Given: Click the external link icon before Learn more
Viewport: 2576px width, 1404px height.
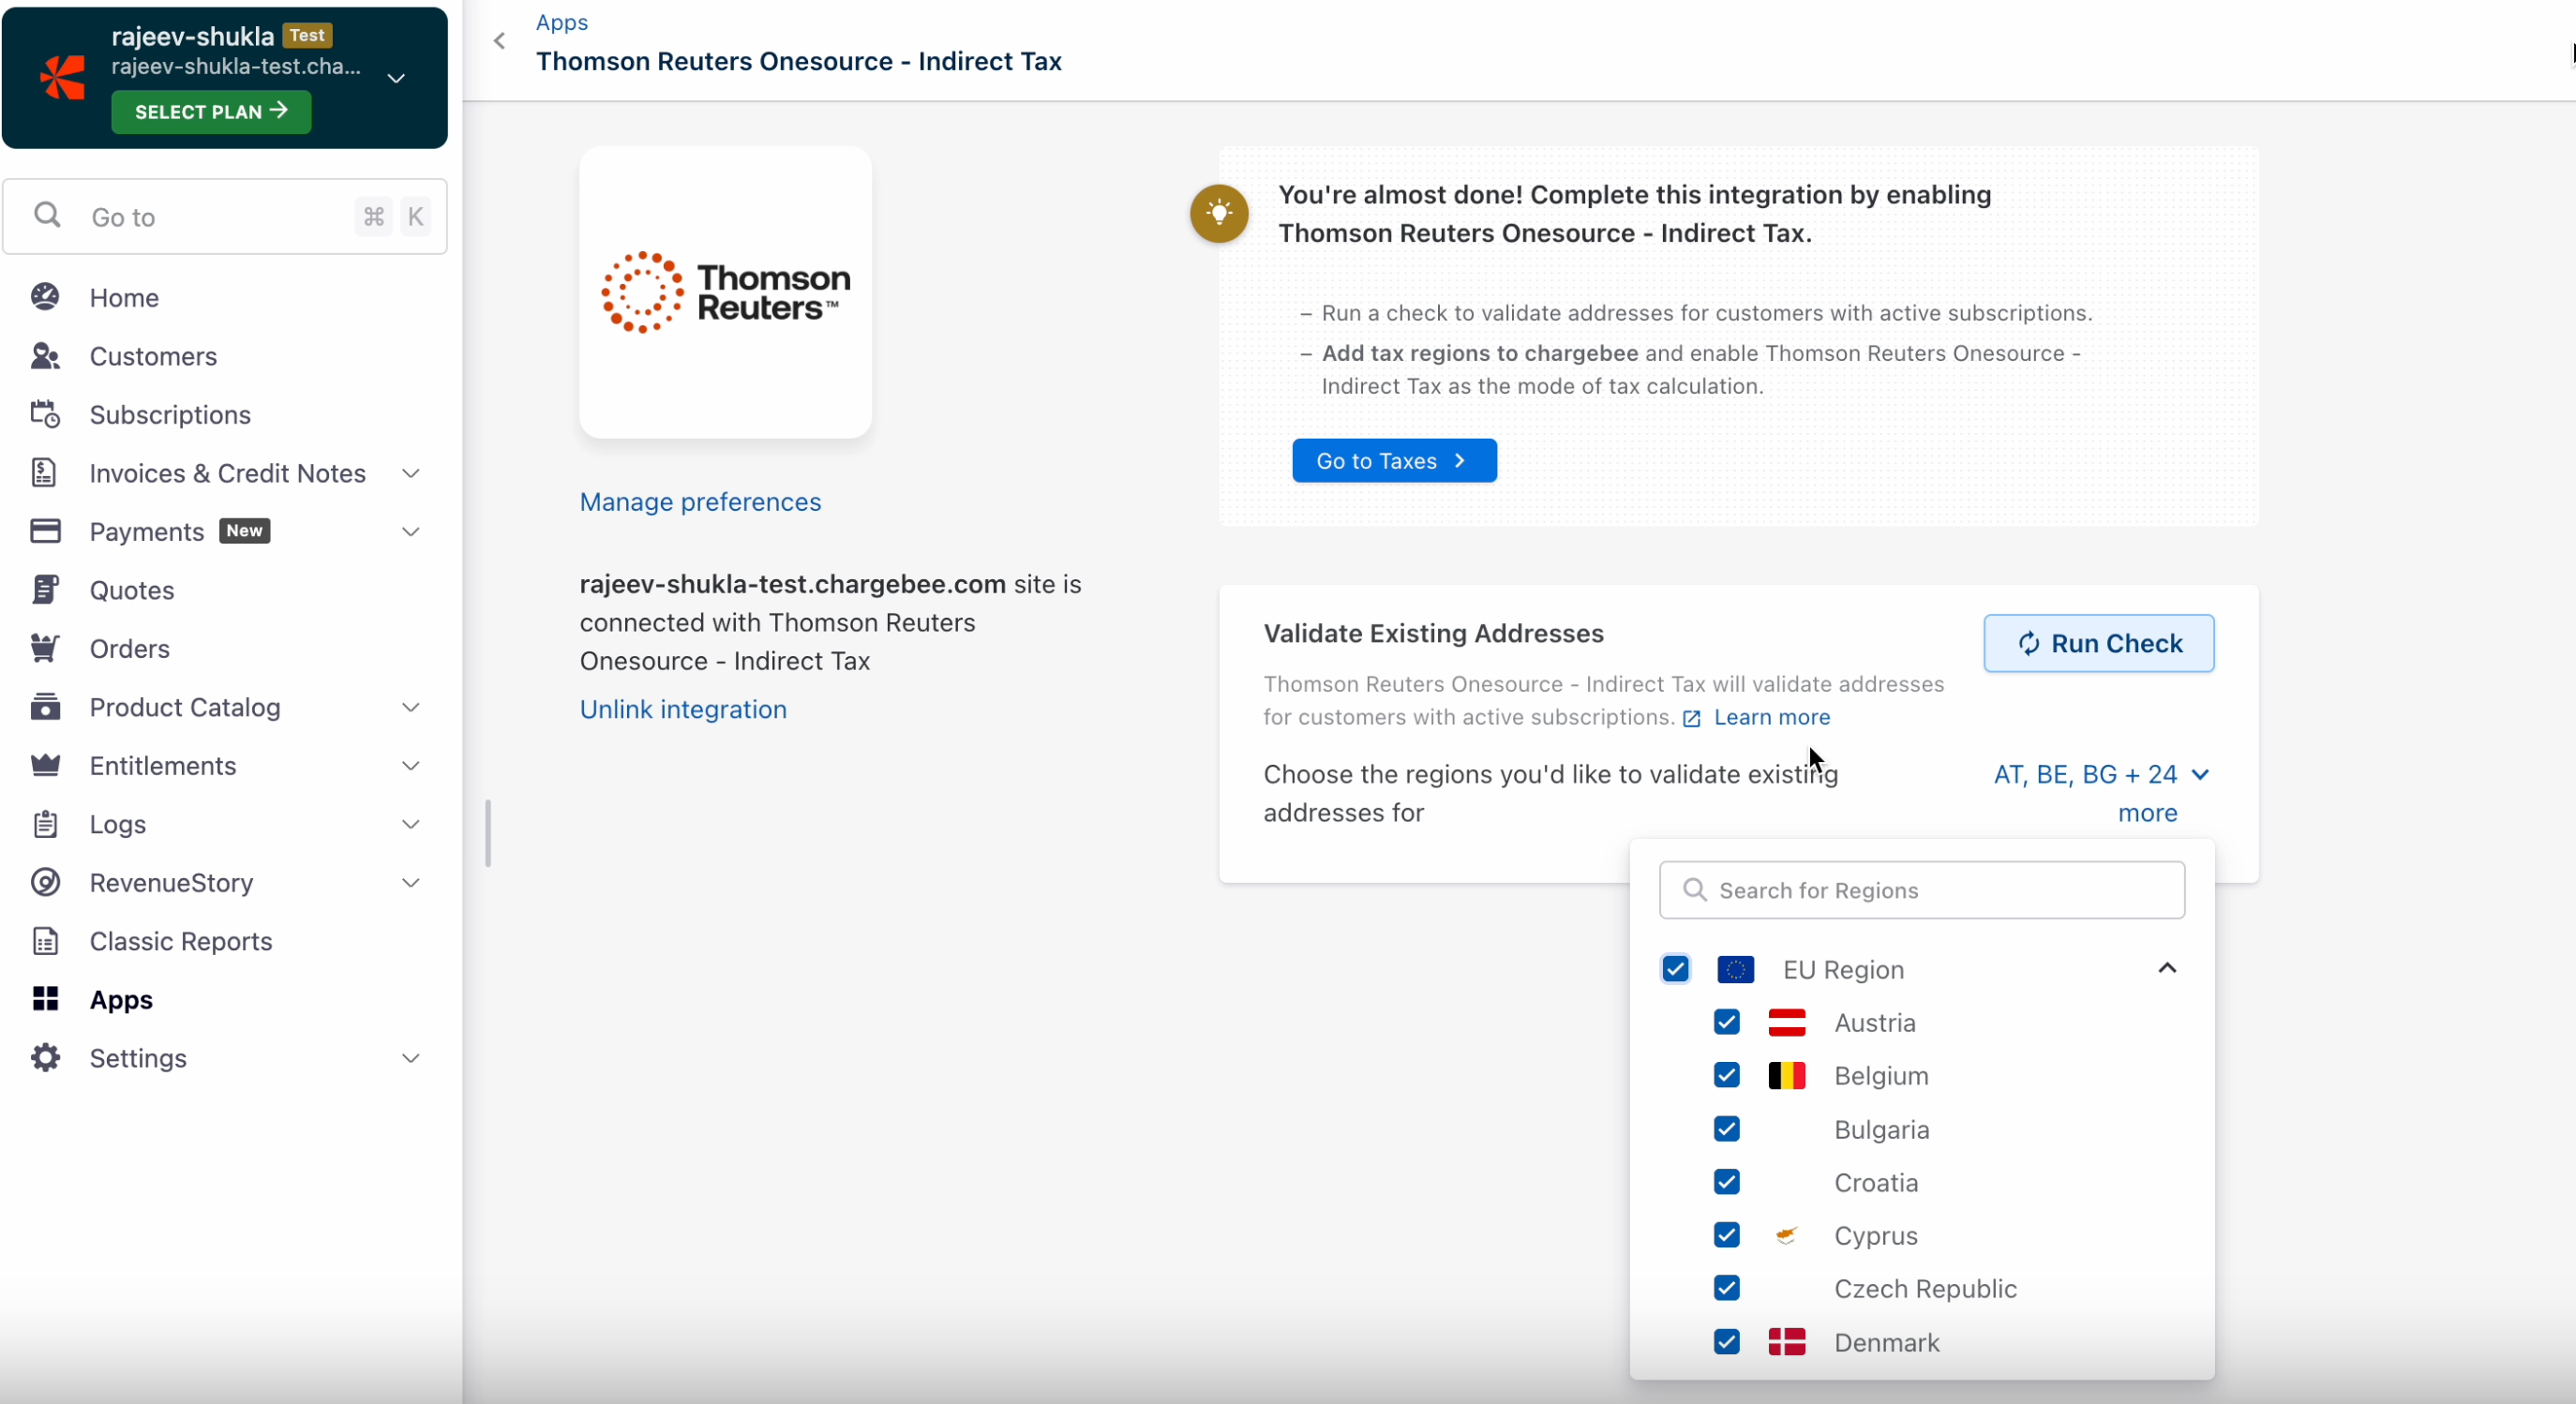Looking at the screenshot, I should pyautogui.click(x=1692, y=719).
